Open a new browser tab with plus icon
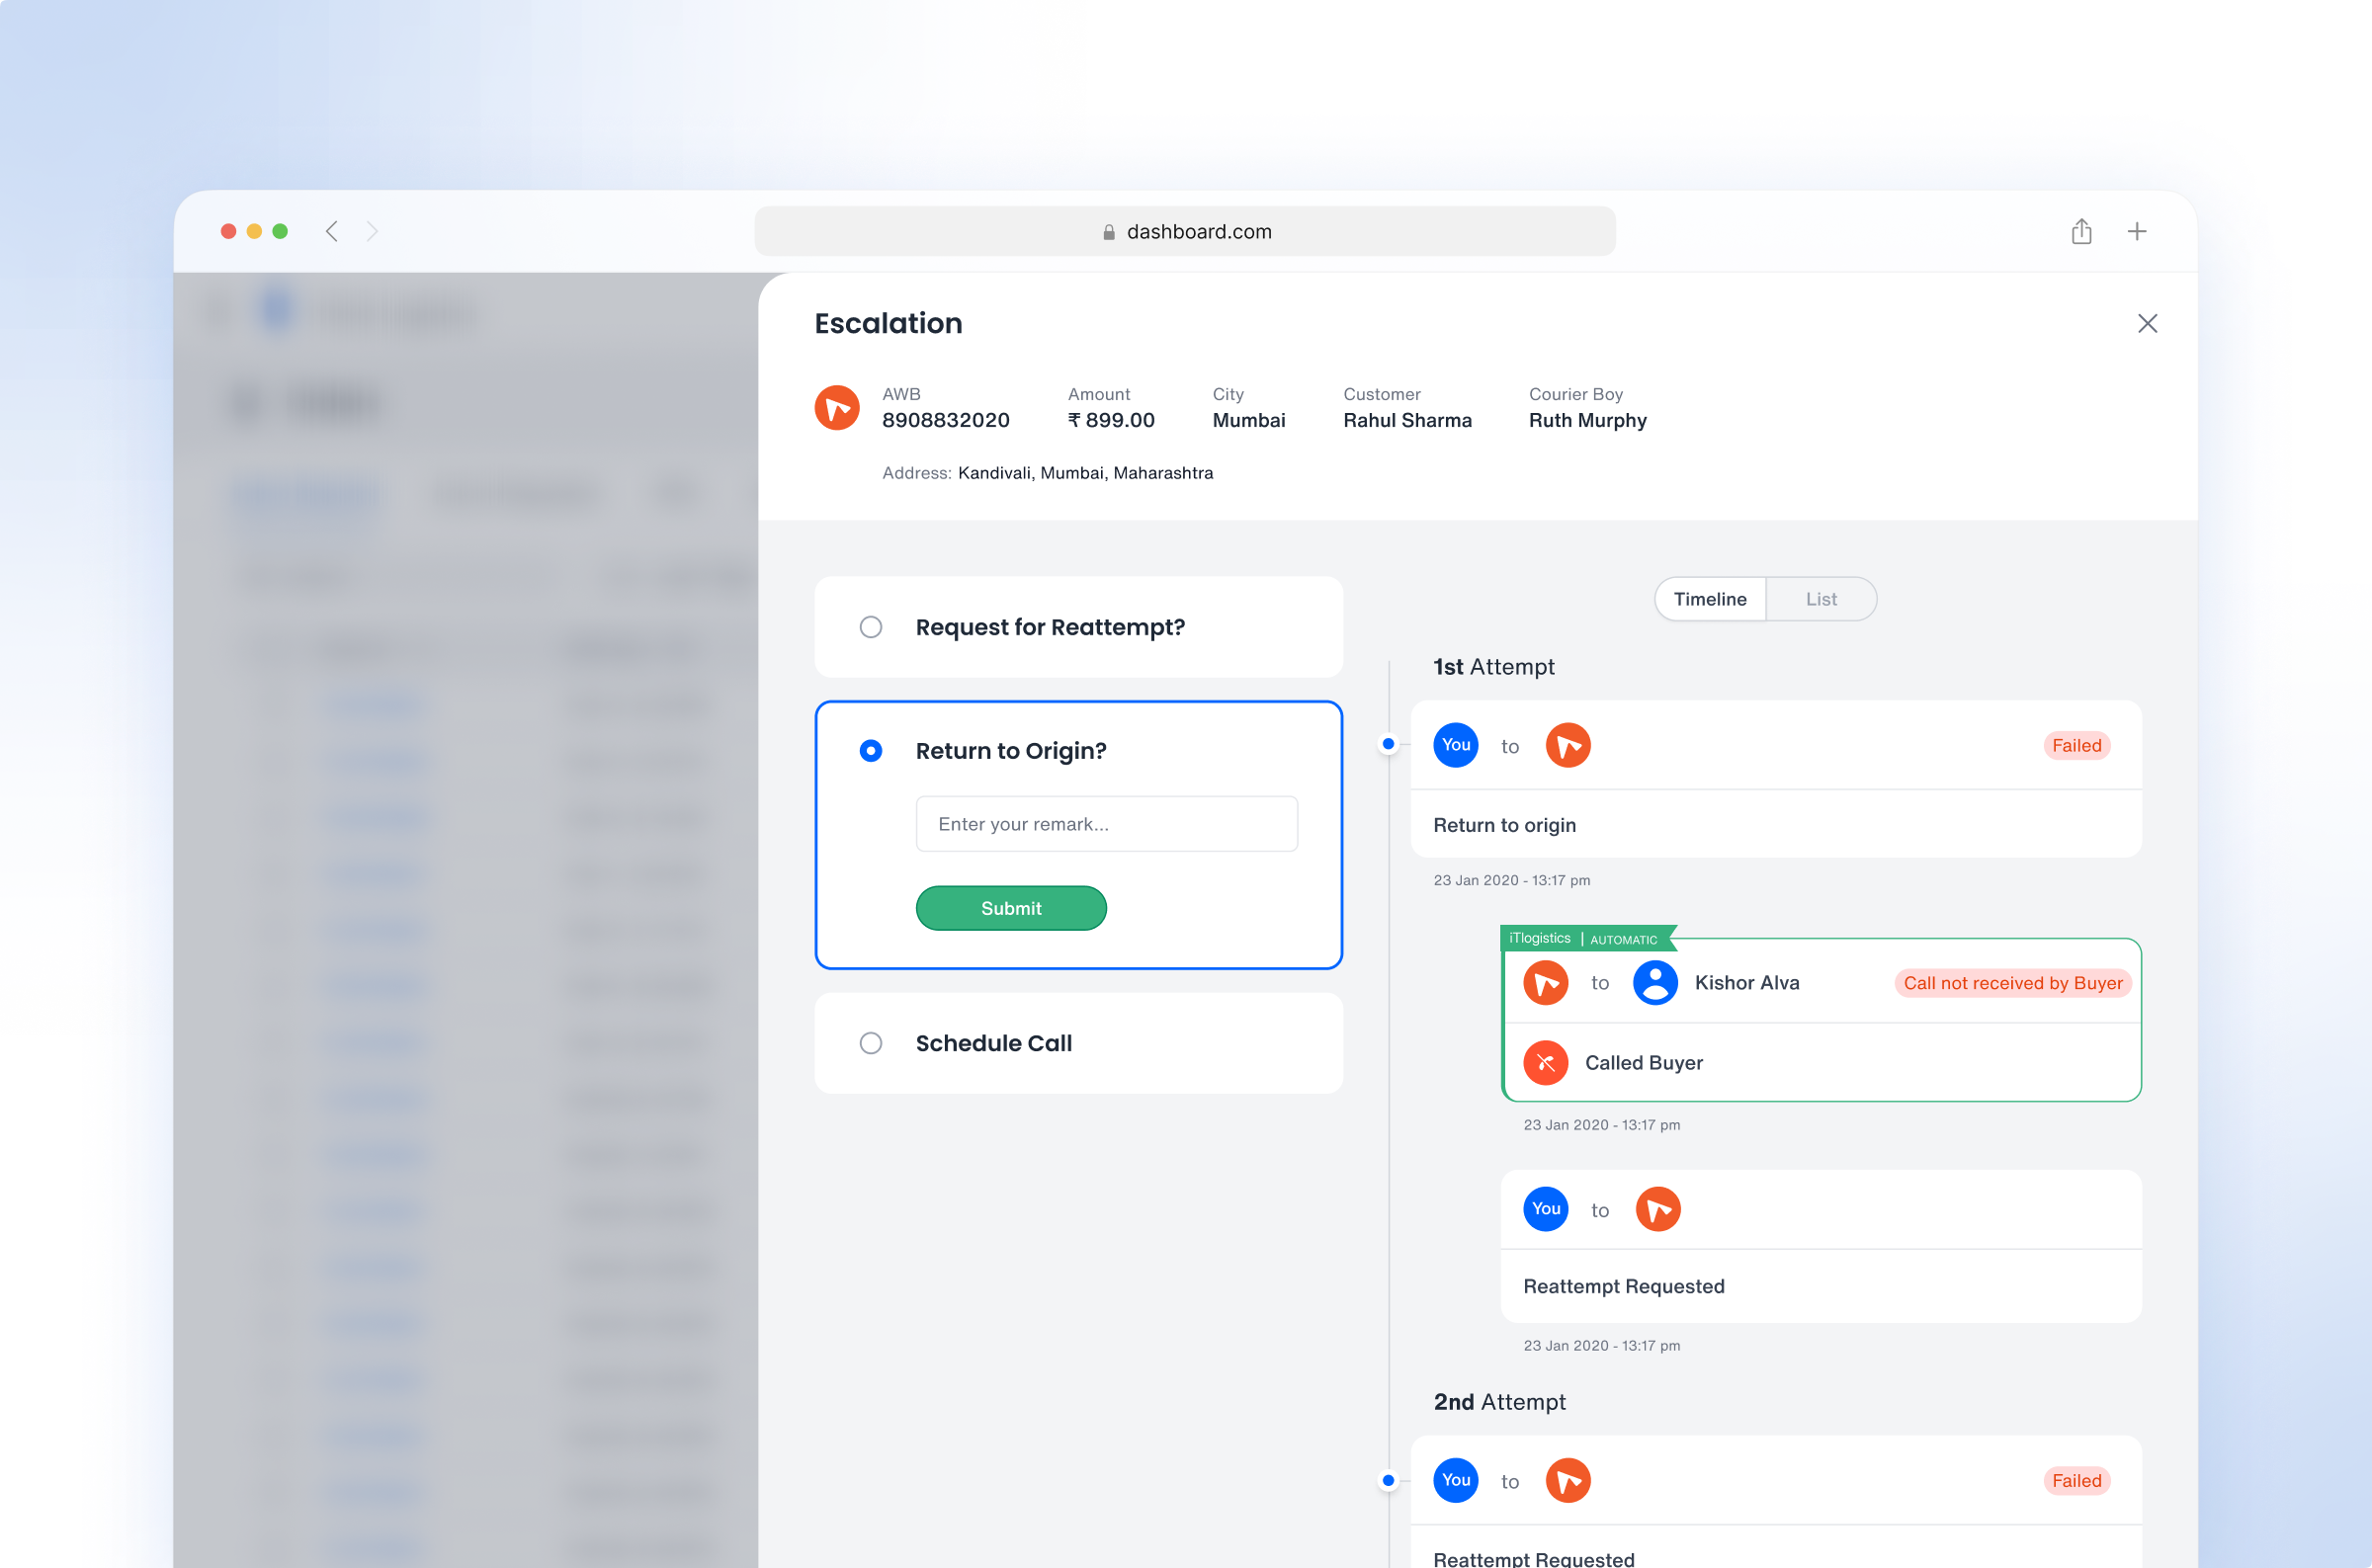2372x1568 pixels. point(2137,231)
